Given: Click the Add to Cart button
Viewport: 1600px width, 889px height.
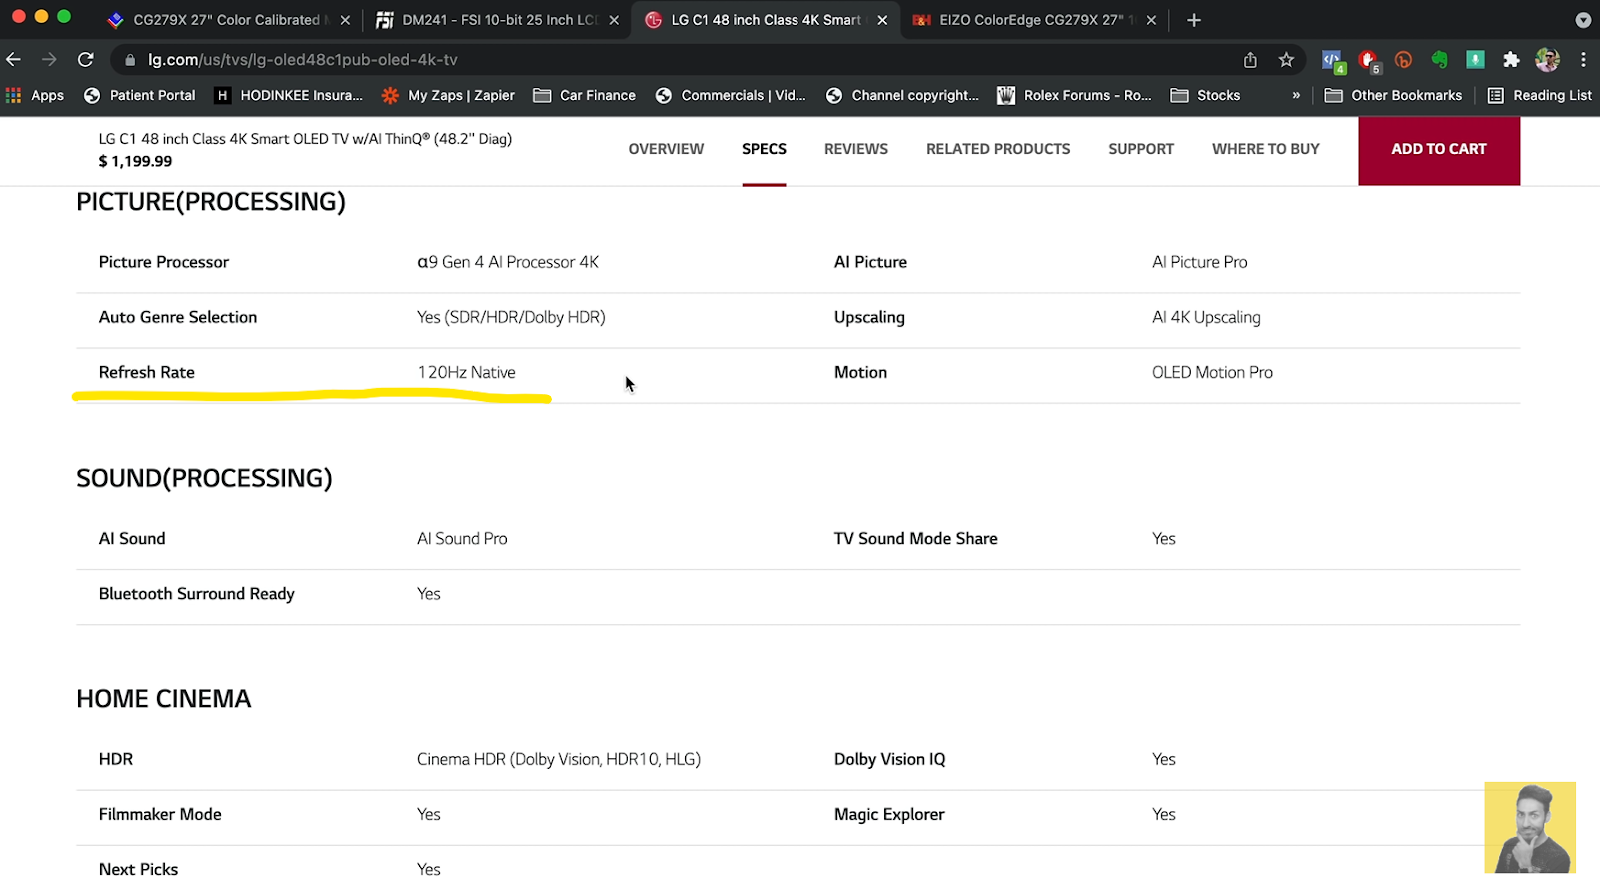Looking at the screenshot, I should [x=1439, y=150].
